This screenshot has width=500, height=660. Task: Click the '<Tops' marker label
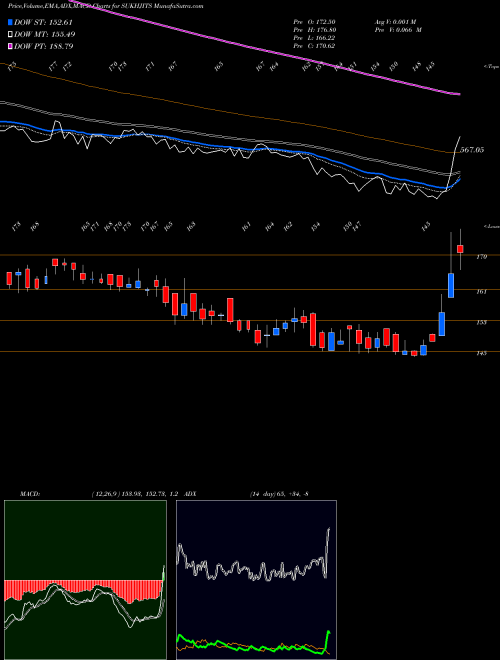click(x=491, y=67)
